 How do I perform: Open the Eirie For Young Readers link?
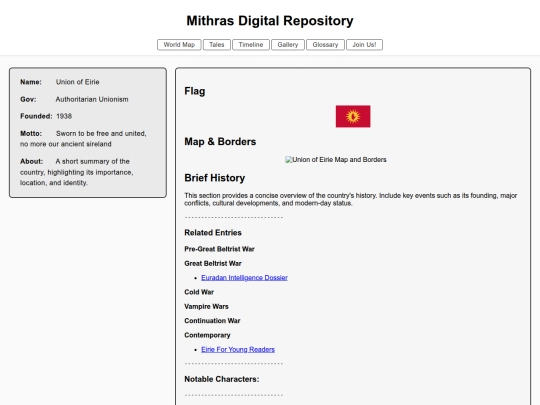(x=238, y=350)
